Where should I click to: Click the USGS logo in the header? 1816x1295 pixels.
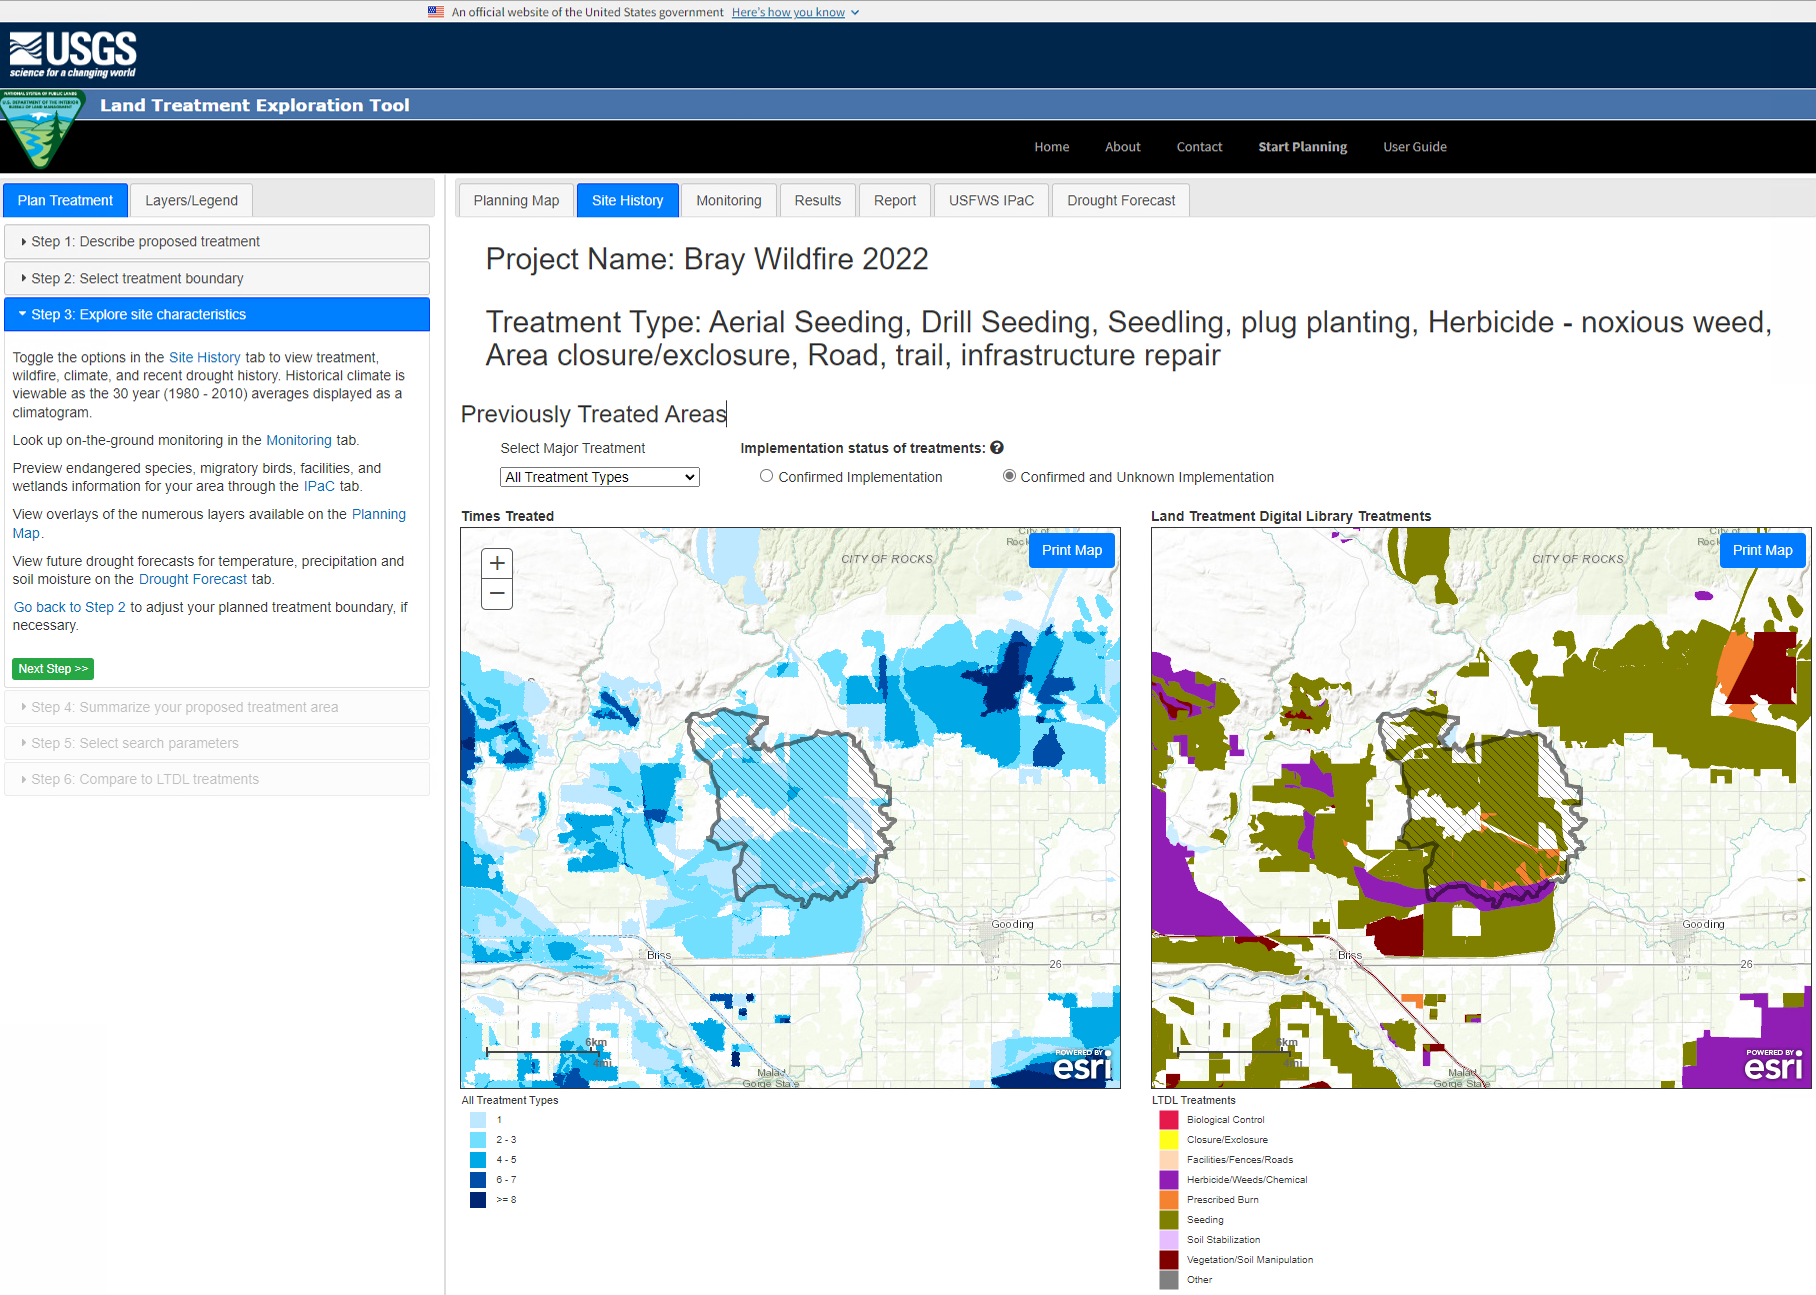[x=73, y=54]
